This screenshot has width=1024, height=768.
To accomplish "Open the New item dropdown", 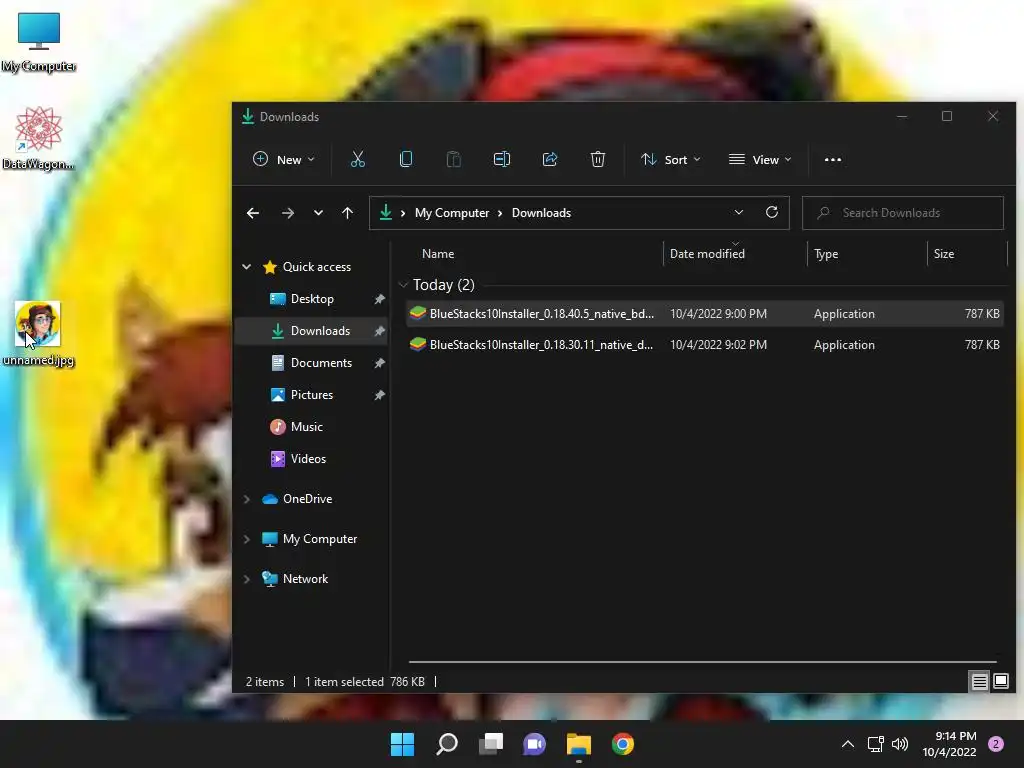I will (283, 159).
